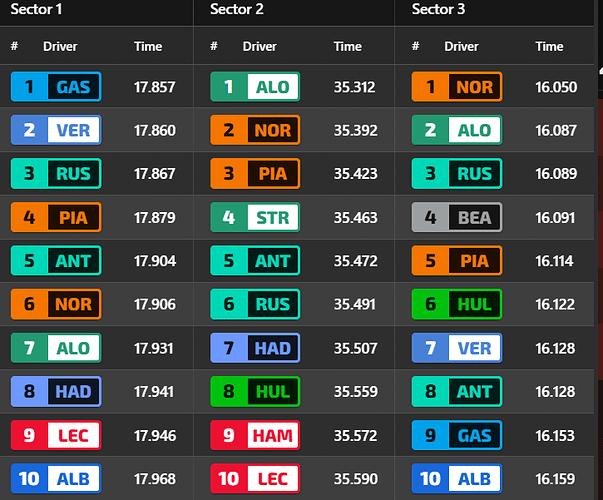Click Driver column header in Sector 2
Image resolution: width=603 pixels, height=500 pixels.
click(x=260, y=47)
